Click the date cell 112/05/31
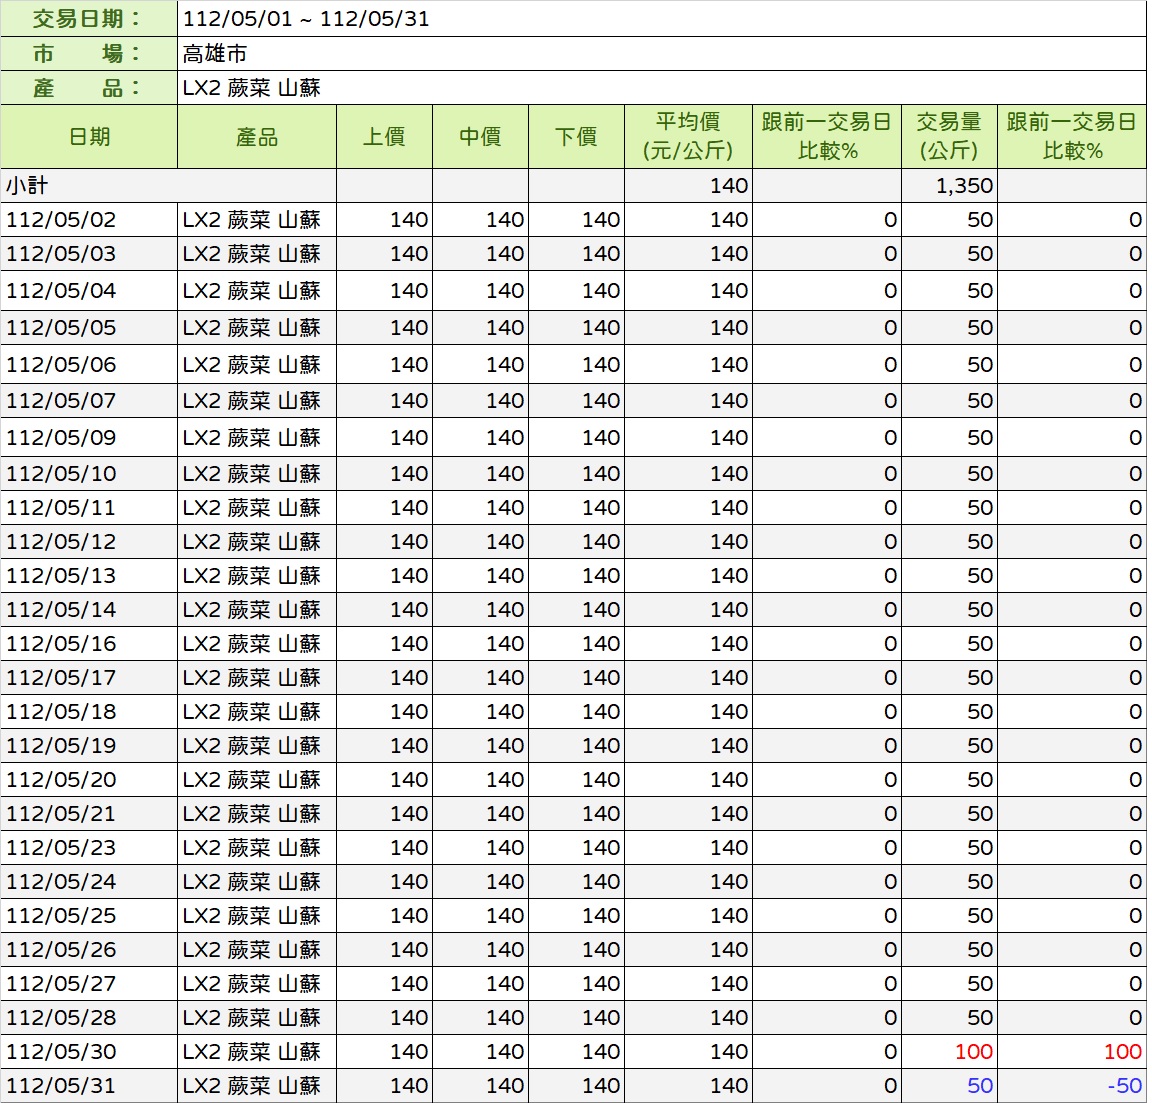The image size is (1152, 1103). [61, 1086]
